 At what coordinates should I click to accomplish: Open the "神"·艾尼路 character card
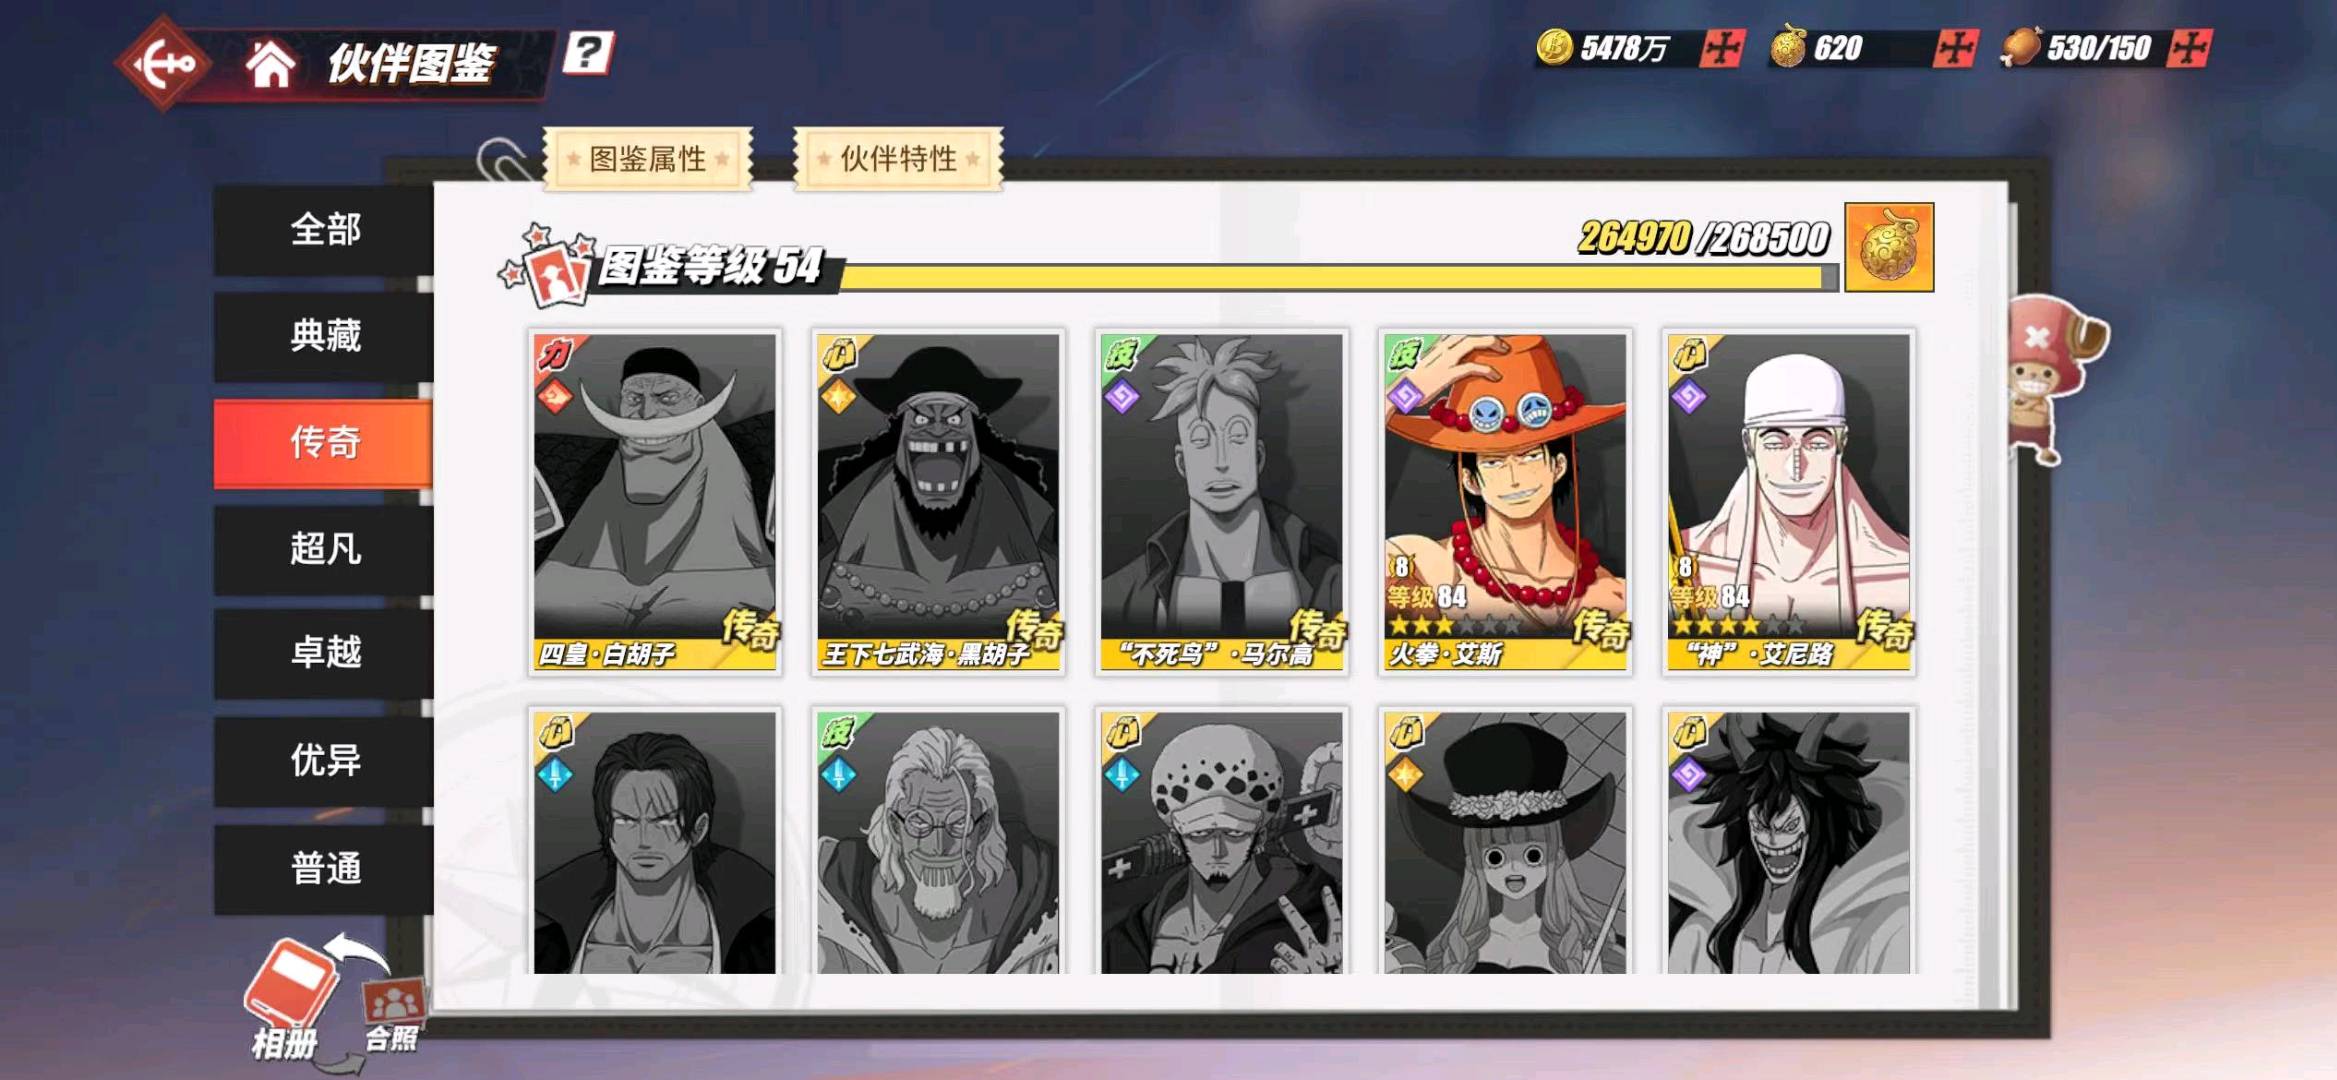[1789, 502]
